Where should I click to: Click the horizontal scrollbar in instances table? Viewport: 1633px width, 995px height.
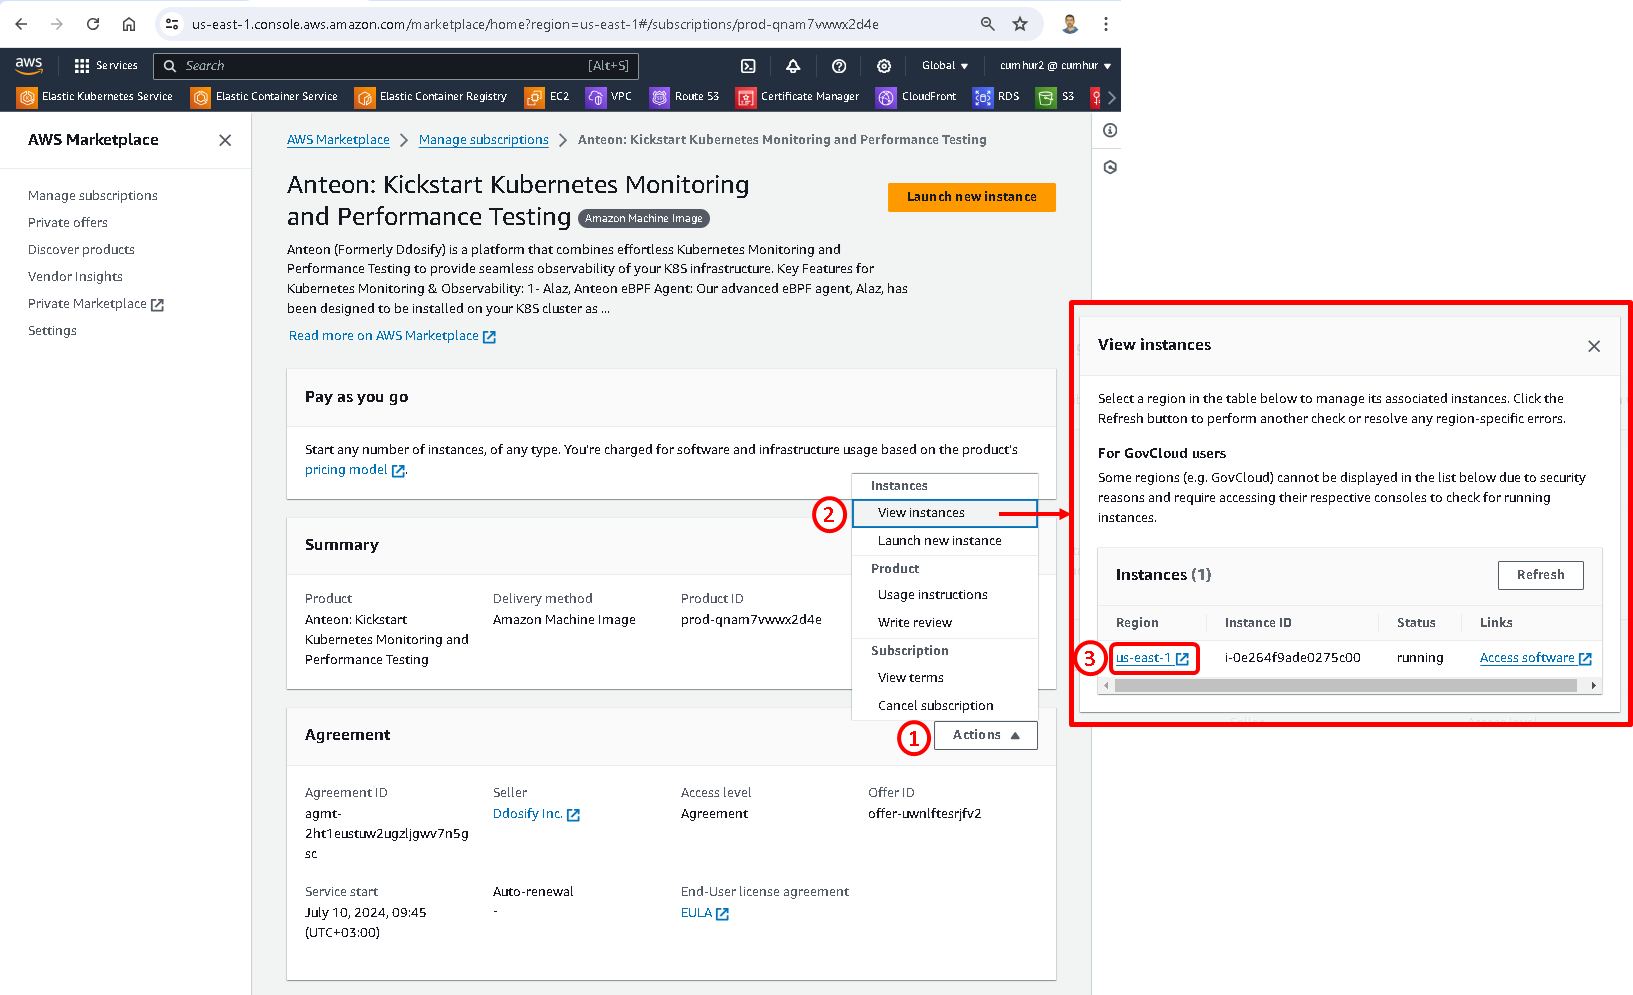click(1344, 686)
